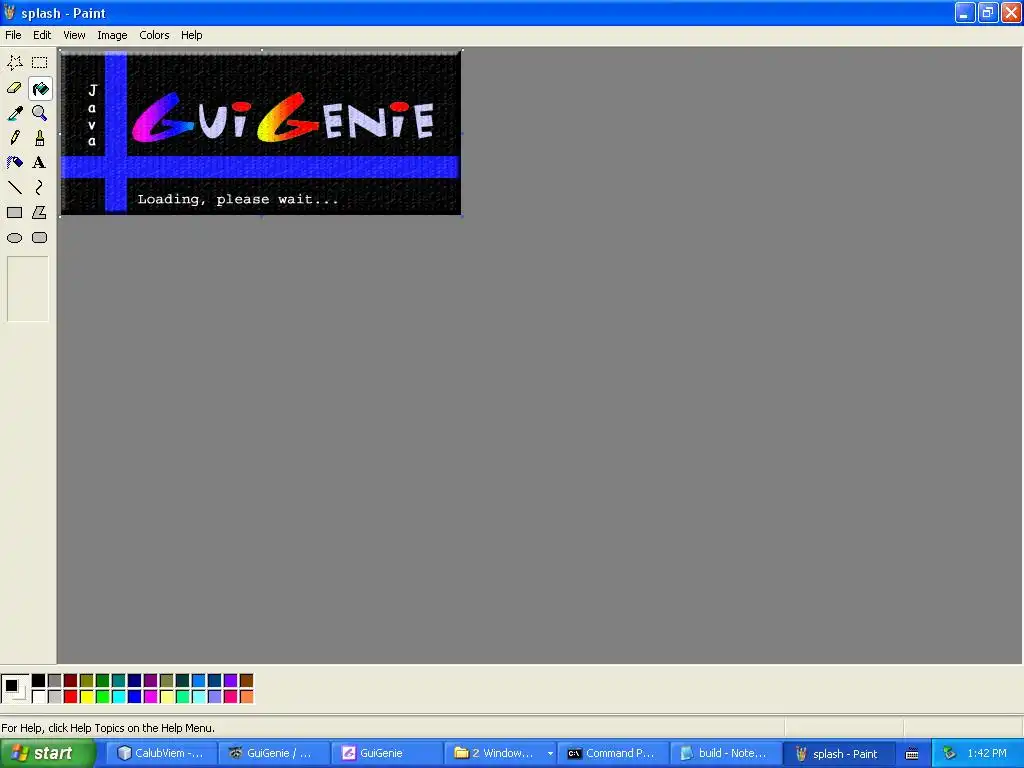Switch to the CalubViem taskbar window
Viewport: 1024px width, 768px height.
pos(161,754)
